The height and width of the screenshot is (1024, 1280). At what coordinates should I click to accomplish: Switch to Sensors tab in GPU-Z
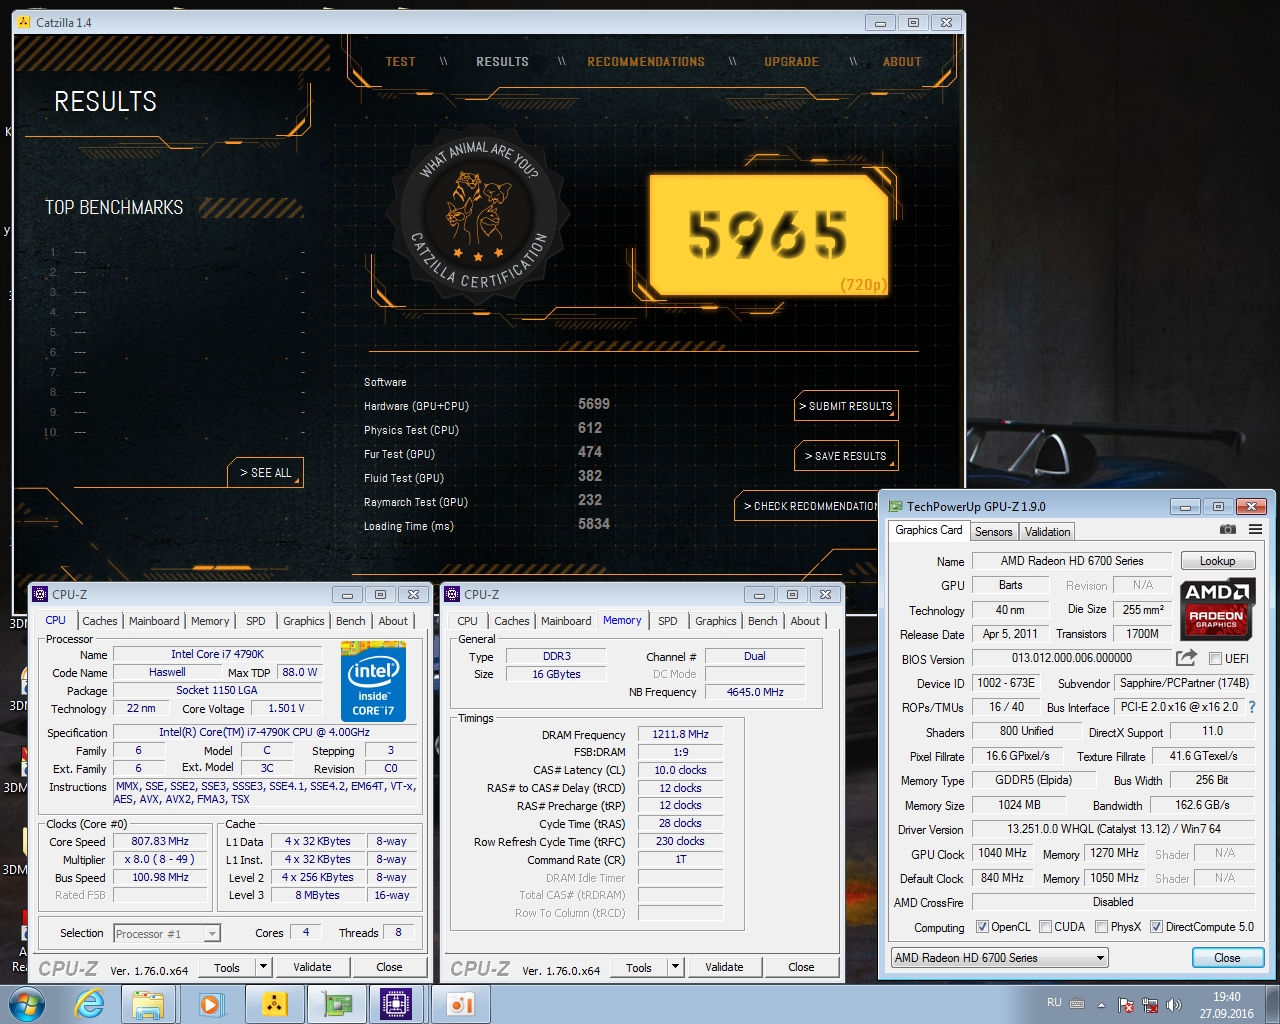[x=994, y=532]
